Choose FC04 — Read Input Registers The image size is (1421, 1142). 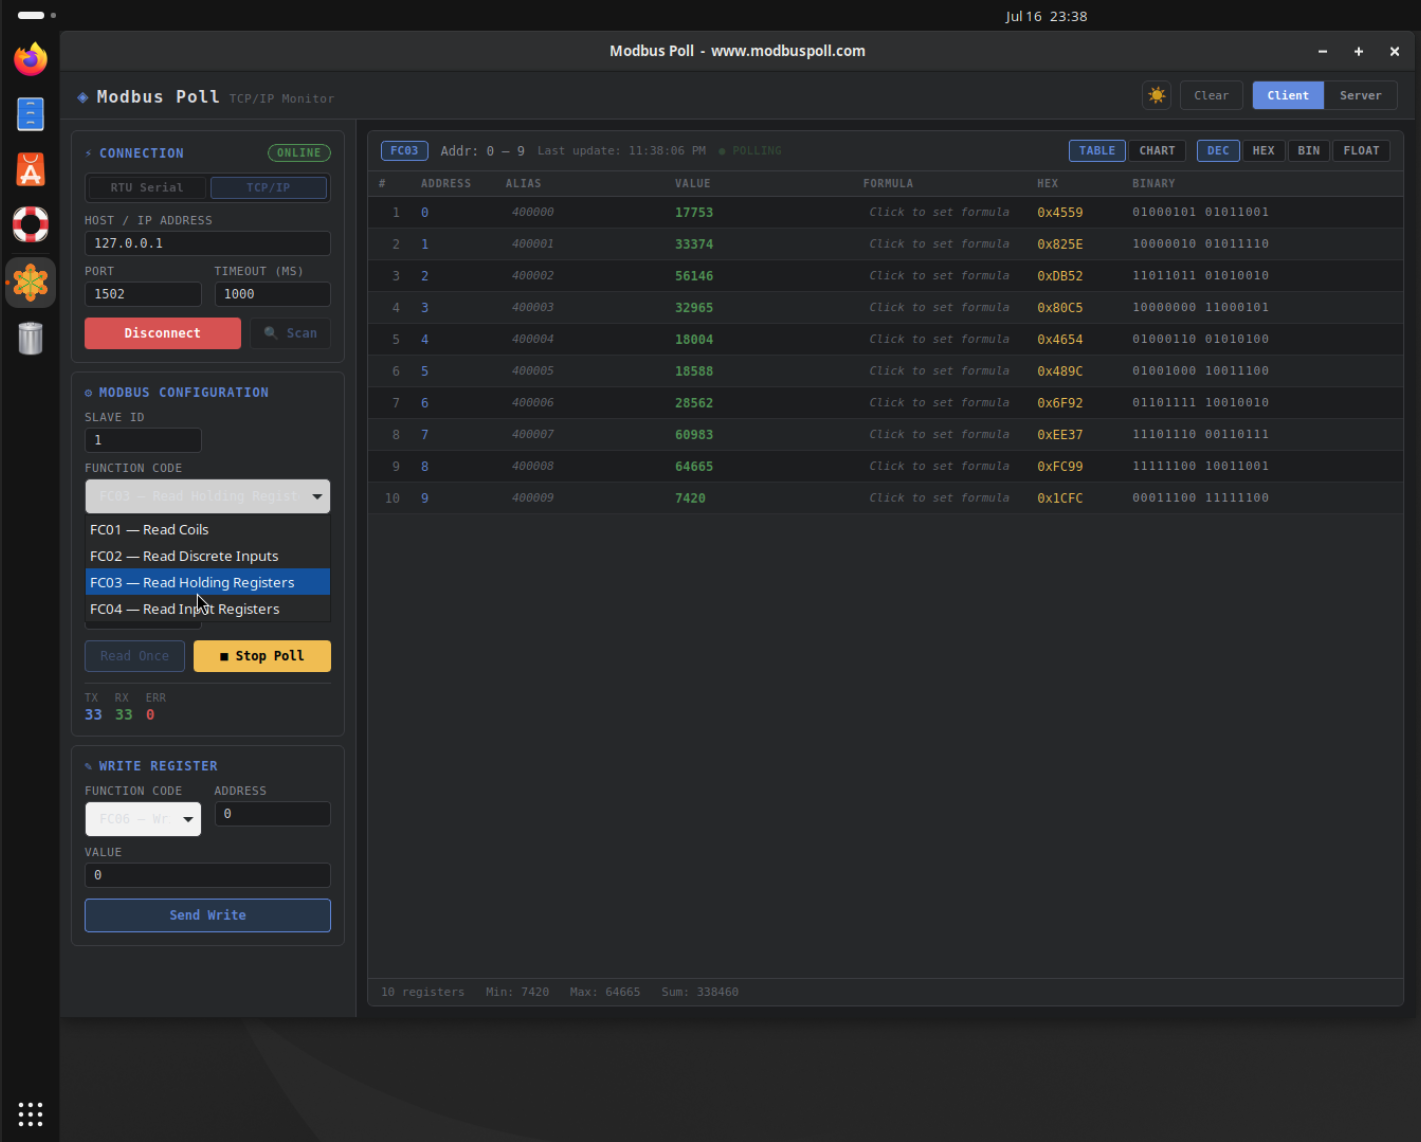[x=207, y=609]
